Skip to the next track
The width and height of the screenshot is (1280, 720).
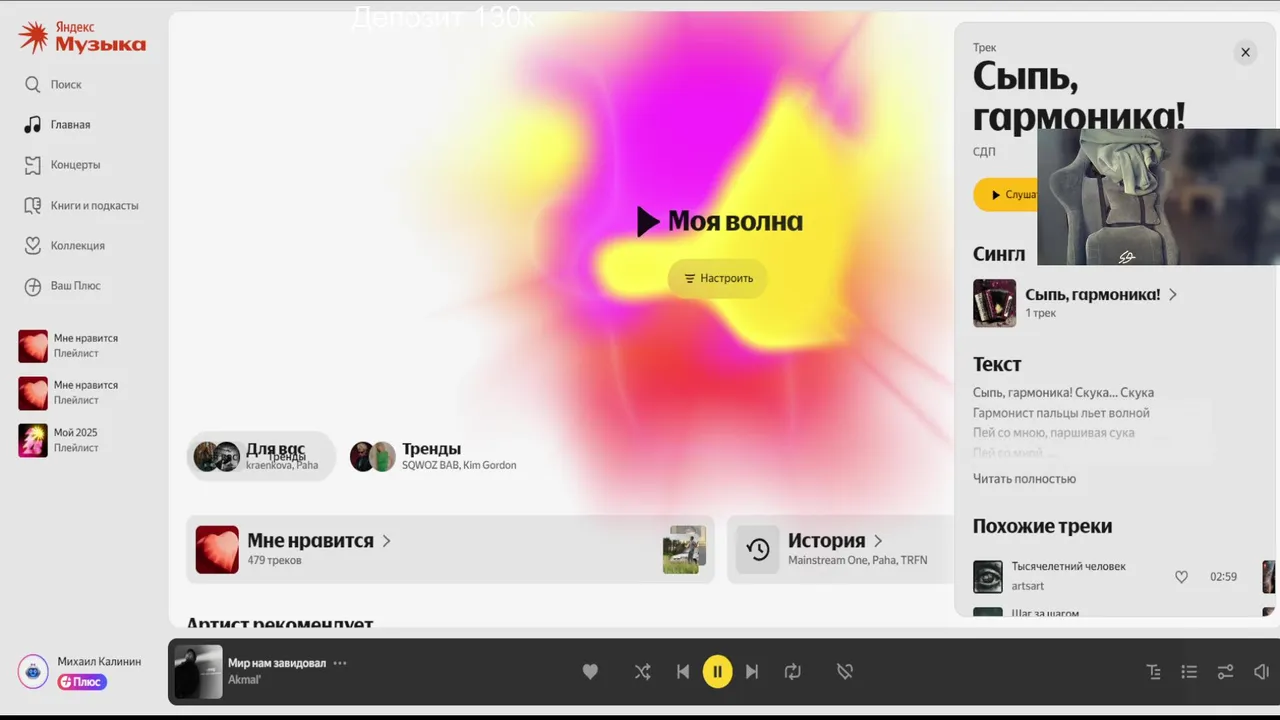coord(752,672)
